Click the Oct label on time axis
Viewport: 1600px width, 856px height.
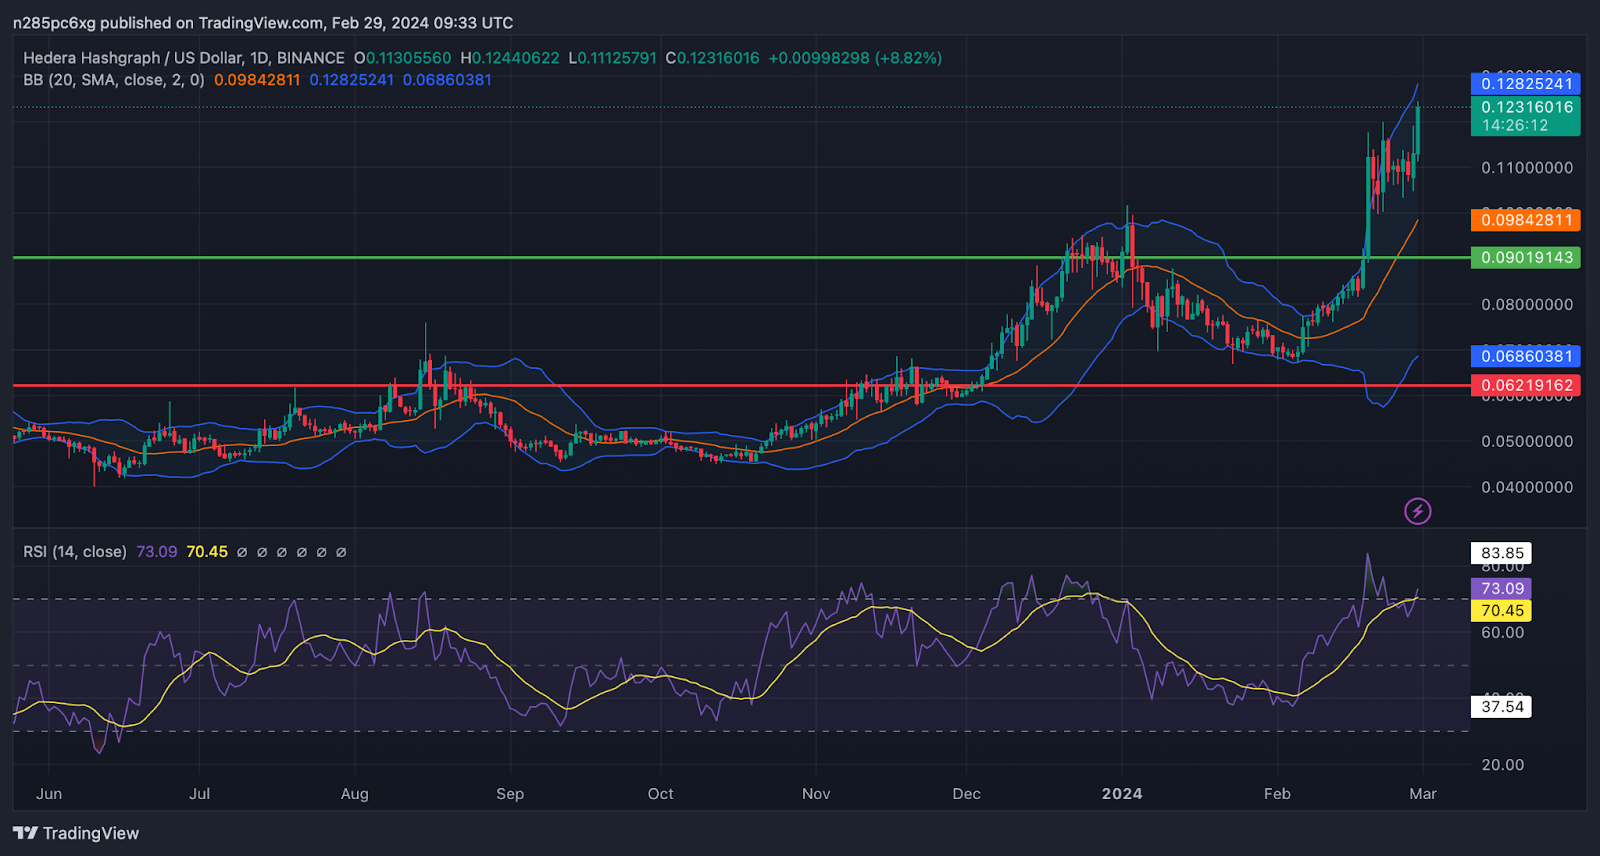click(x=661, y=794)
